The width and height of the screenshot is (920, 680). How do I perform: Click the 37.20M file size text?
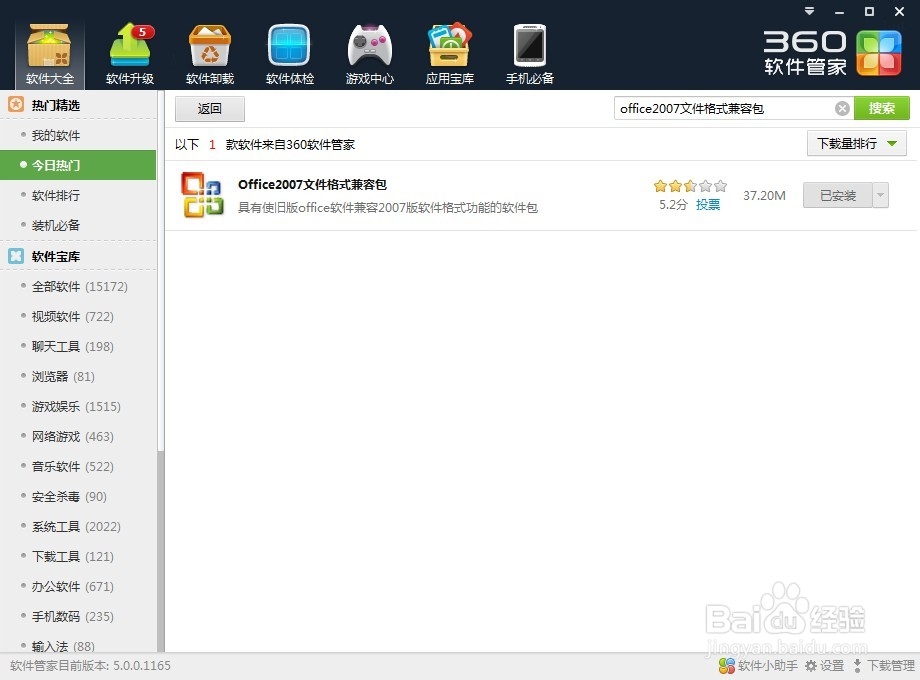click(764, 195)
